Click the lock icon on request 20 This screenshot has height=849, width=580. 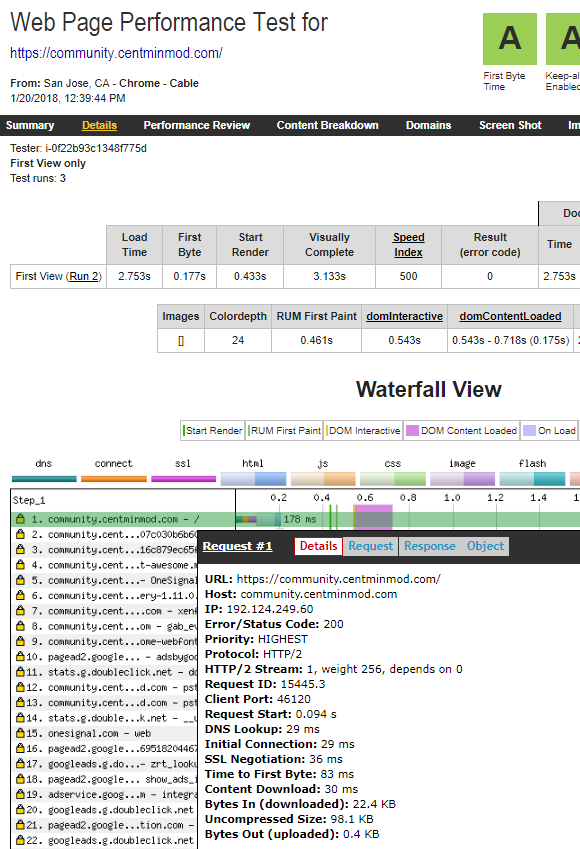(x=20, y=809)
